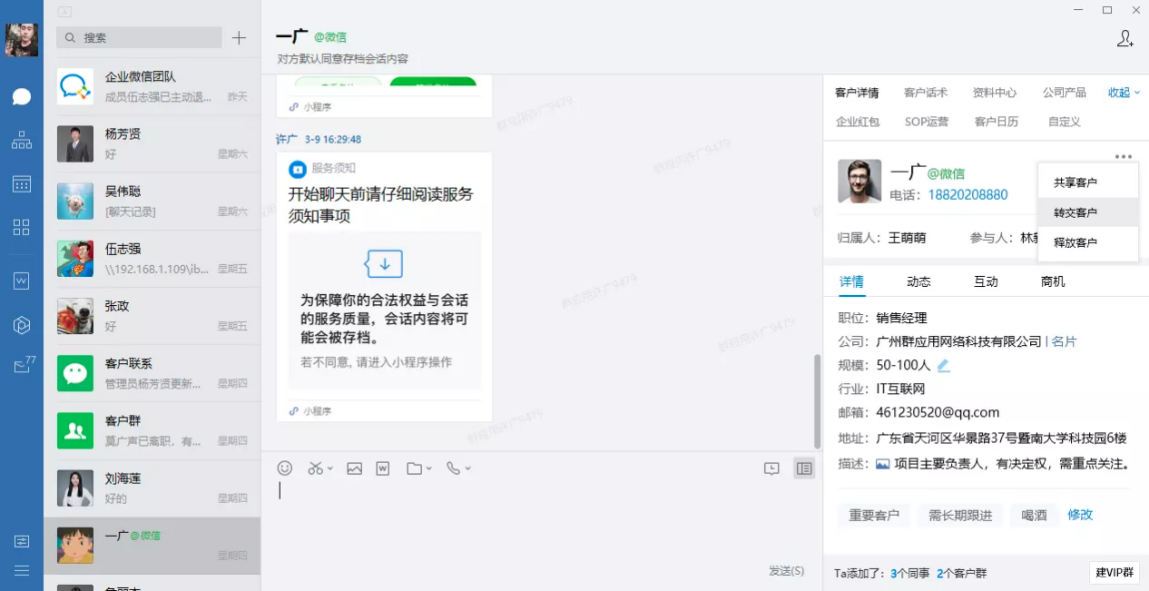Open the hexagon micro-disk sidebar icon
Screen dimensions: 1149x591
22,324
